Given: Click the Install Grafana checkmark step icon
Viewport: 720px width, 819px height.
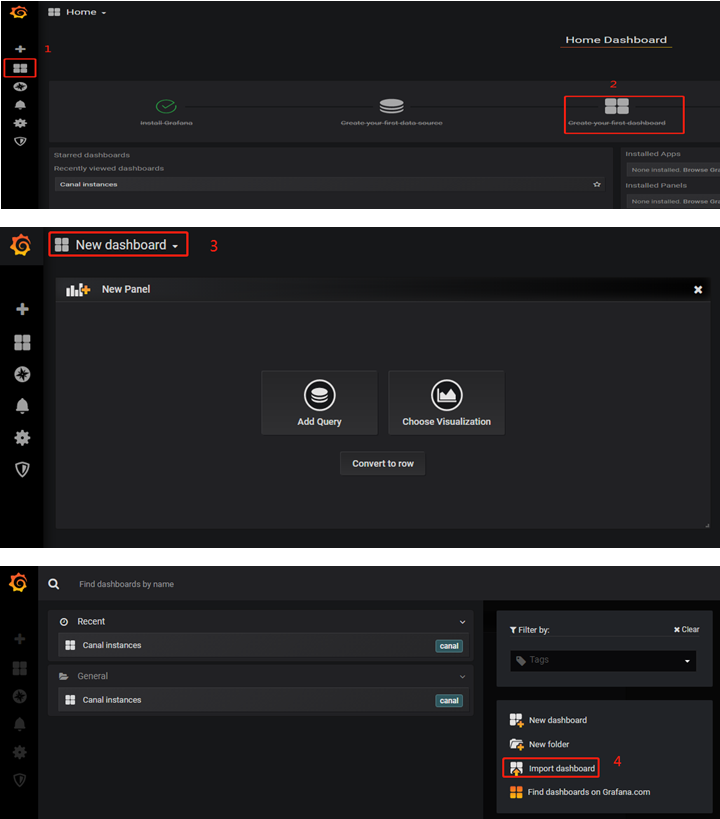Looking at the screenshot, I should point(166,107).
